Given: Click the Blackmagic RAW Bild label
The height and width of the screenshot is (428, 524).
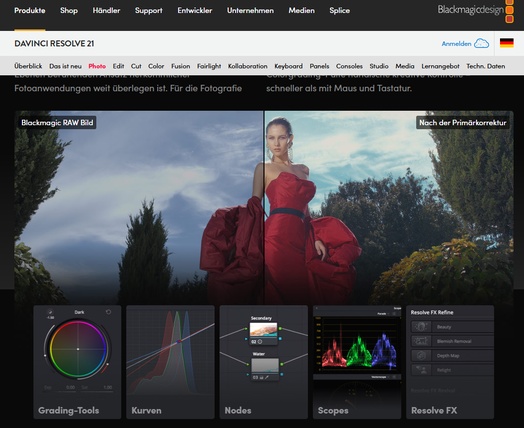Looking at the screenshot, I should tap(57, 123).
